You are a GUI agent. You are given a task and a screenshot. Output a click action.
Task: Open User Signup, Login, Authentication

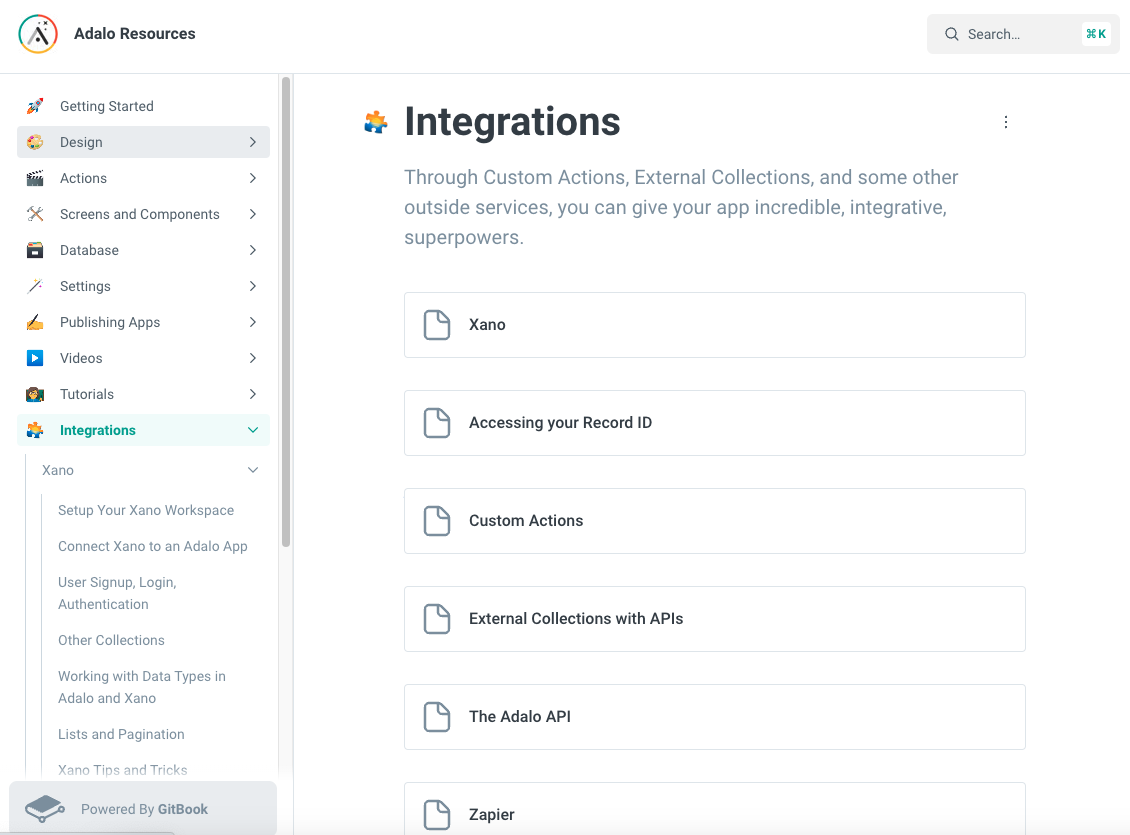[x=117, y=593]
